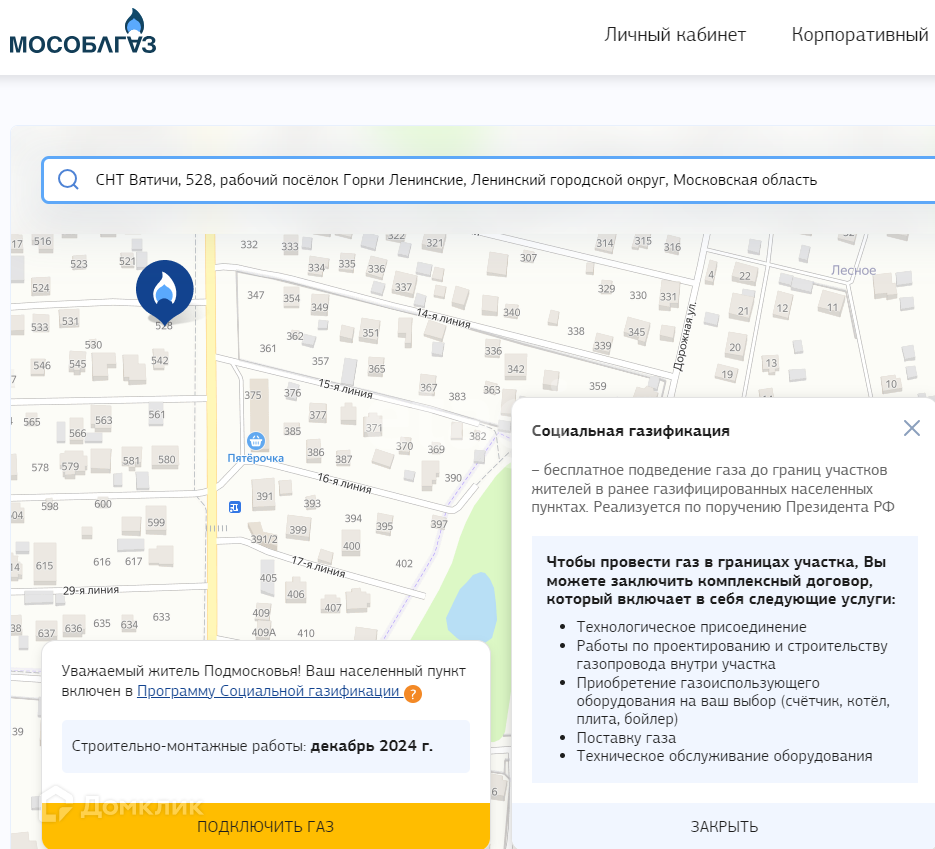The height and width of the screenshot is (849, 935).
Task: Click the 15-я линия street label
Action: click(346, 389)
